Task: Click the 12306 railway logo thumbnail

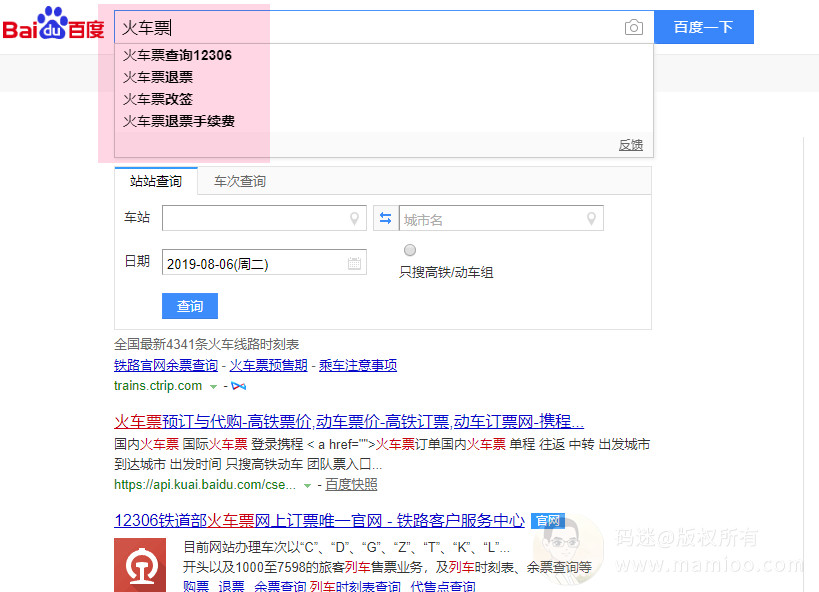Action: coord(140,565)
